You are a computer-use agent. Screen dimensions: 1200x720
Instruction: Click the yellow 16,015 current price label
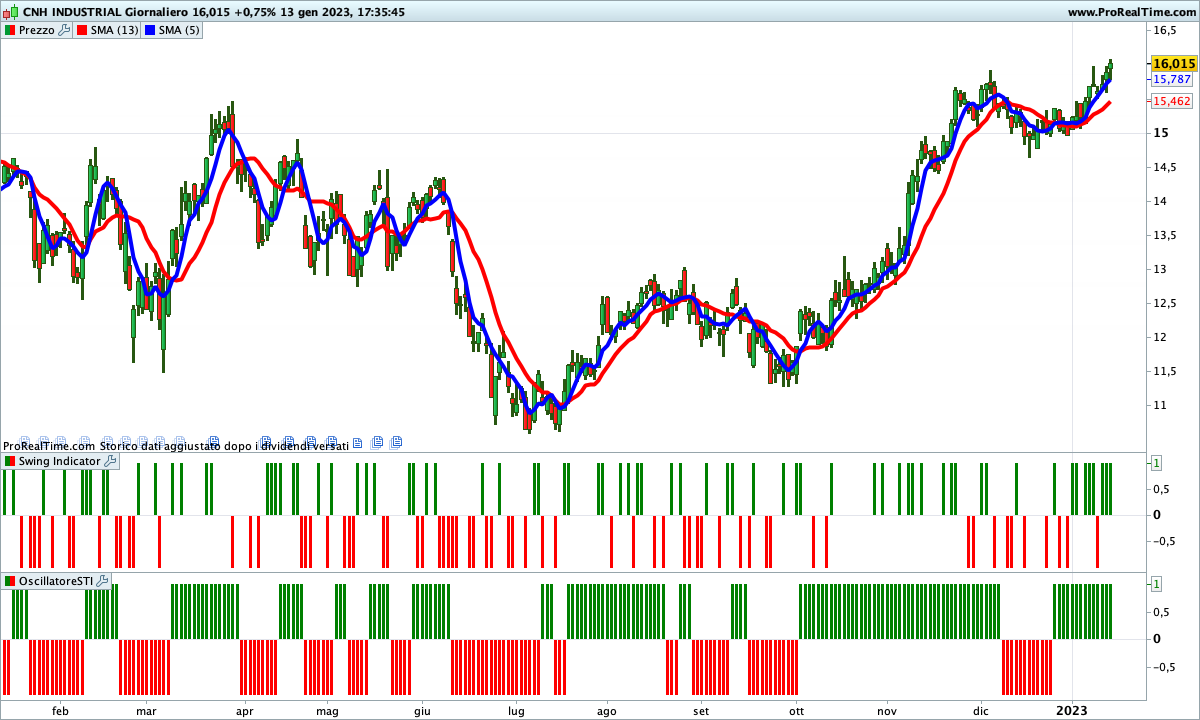pos(1174,63)
